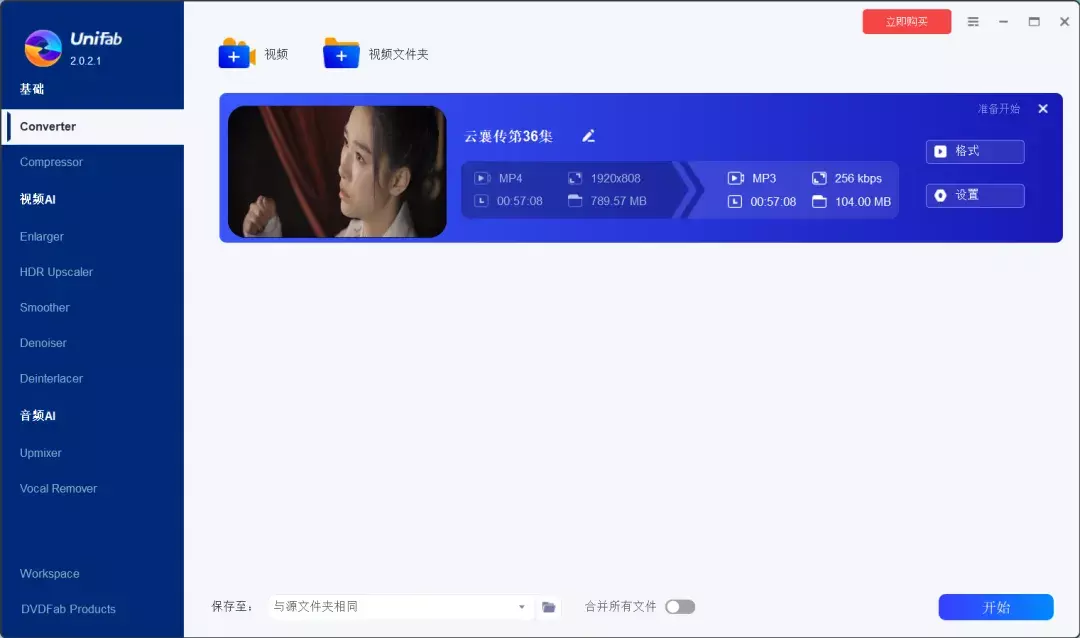Open DVDFab Products link
This screenshot has width=1080, height=638.
coord(68,609)
